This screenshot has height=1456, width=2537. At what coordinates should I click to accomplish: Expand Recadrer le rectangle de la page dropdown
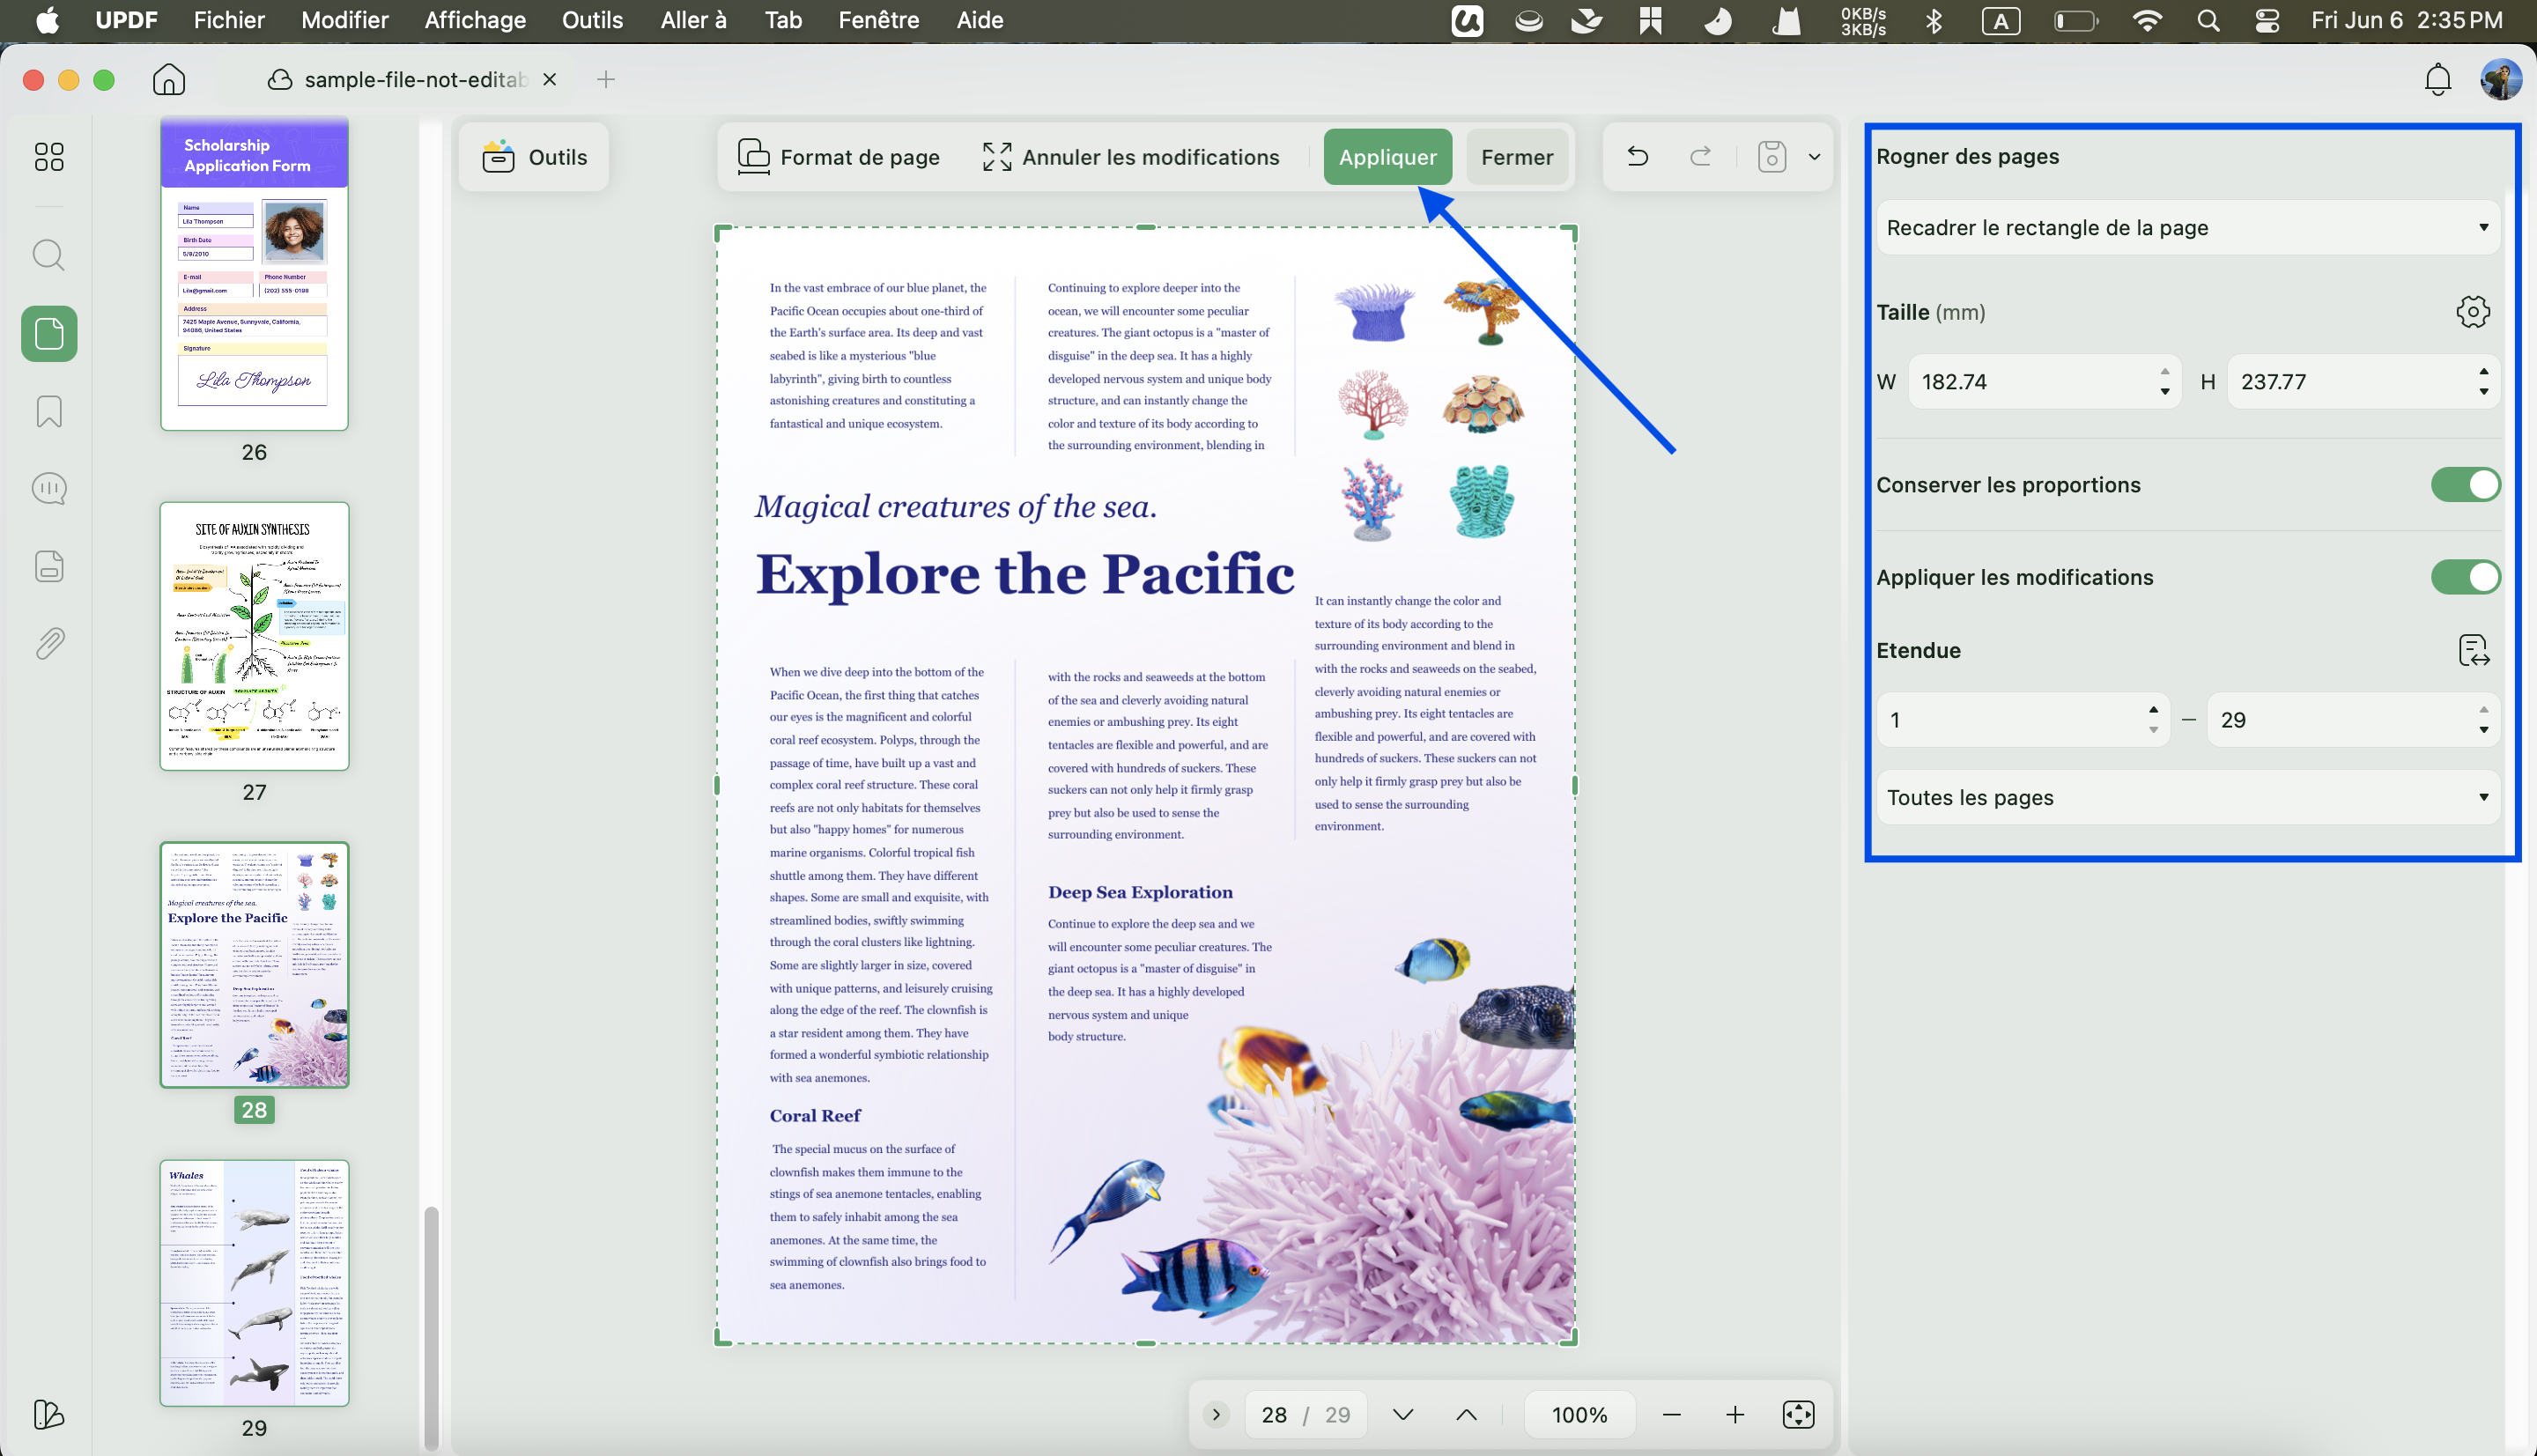click(2187, 228)
